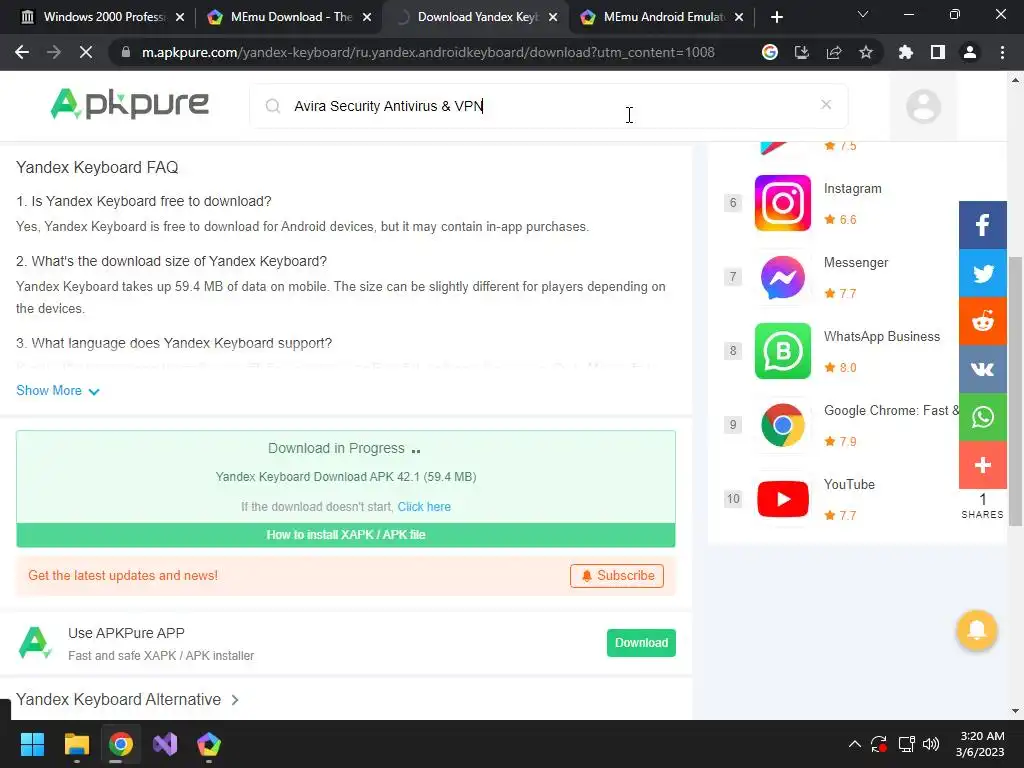This screenshot has width=1024, height=768.
Task: Click the APKPure app icon in promo
Action: tap(35, 643)
